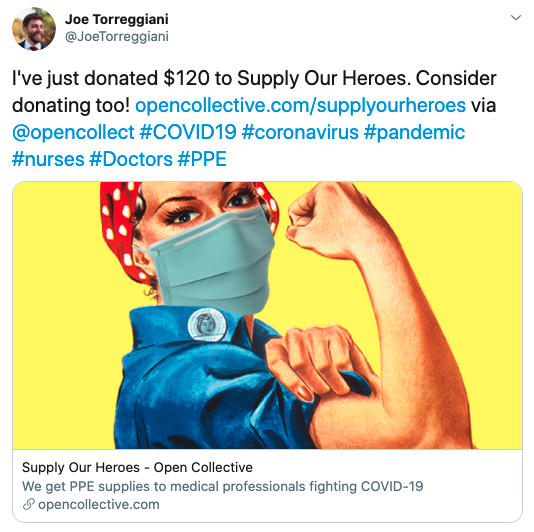
Task: Open the @JoeTorreggiani handle
Action: click(x=116, y=37)
